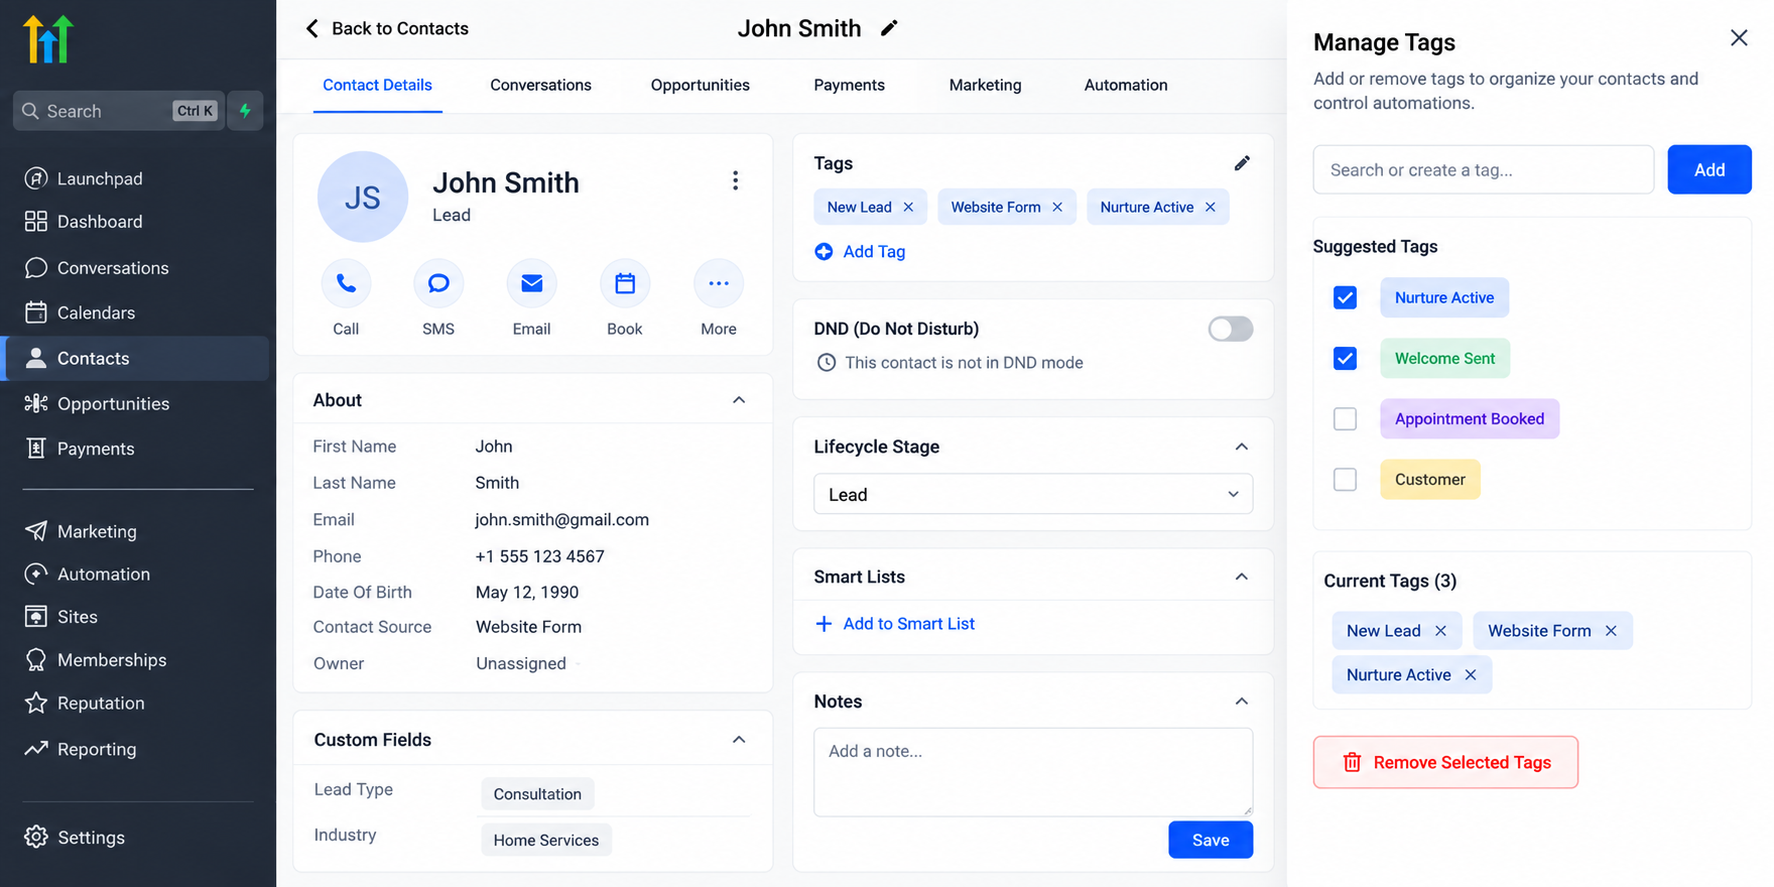Screen dimensions: 1774x887
Task: Remove New Lead from Current Tags
Action: pyautogui.click(x=1440, y=631)
